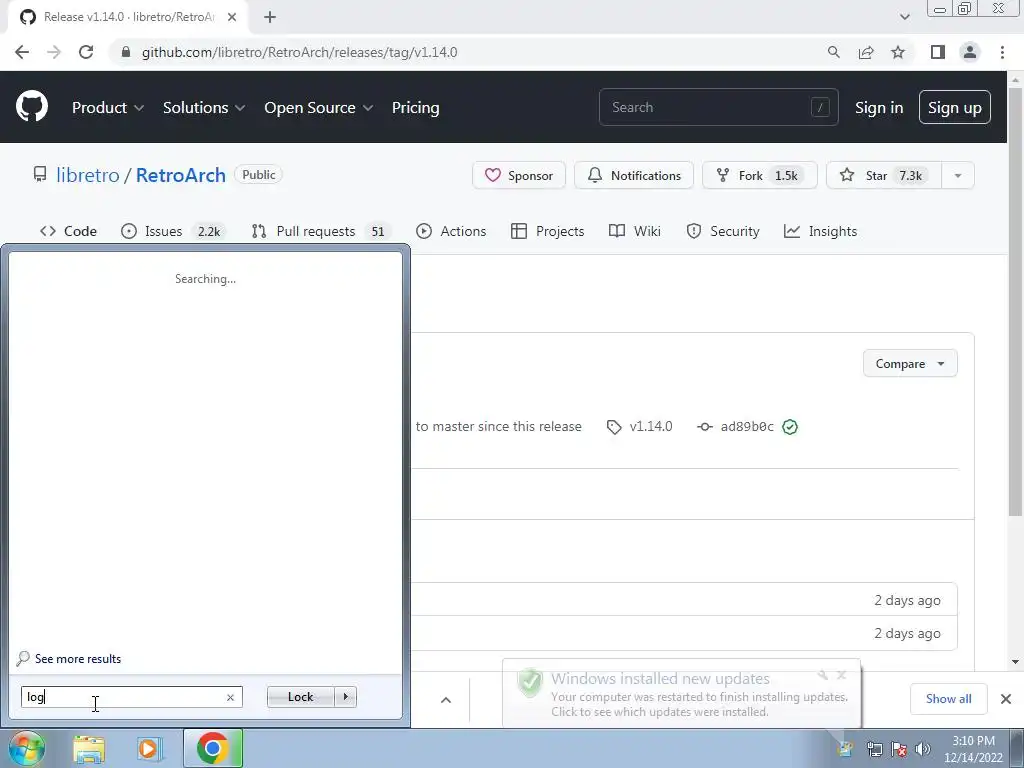Click the Windows installed new updates notification

coord(682,694)
